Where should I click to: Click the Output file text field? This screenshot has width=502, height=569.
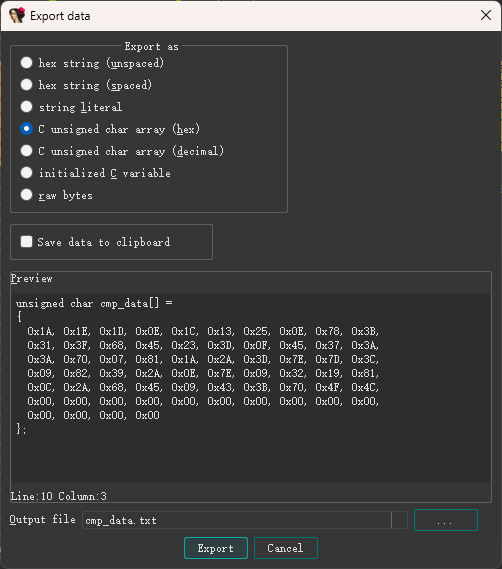[237, 520]
